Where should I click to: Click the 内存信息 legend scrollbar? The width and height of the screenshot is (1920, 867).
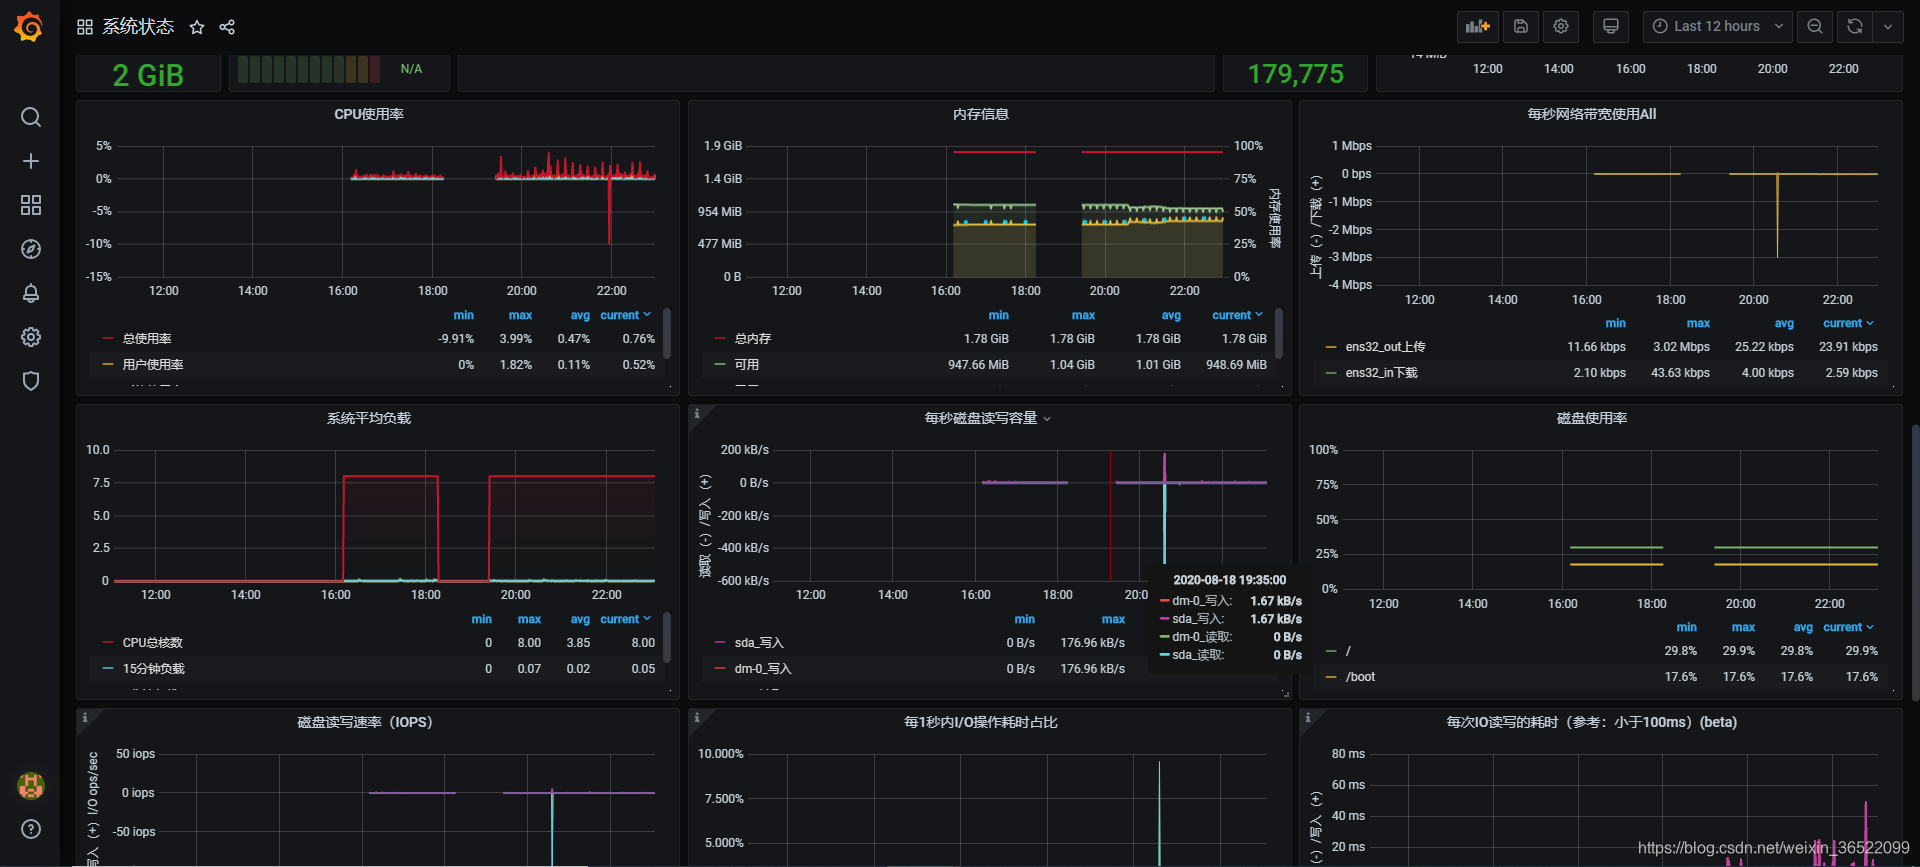point(1279,333)
